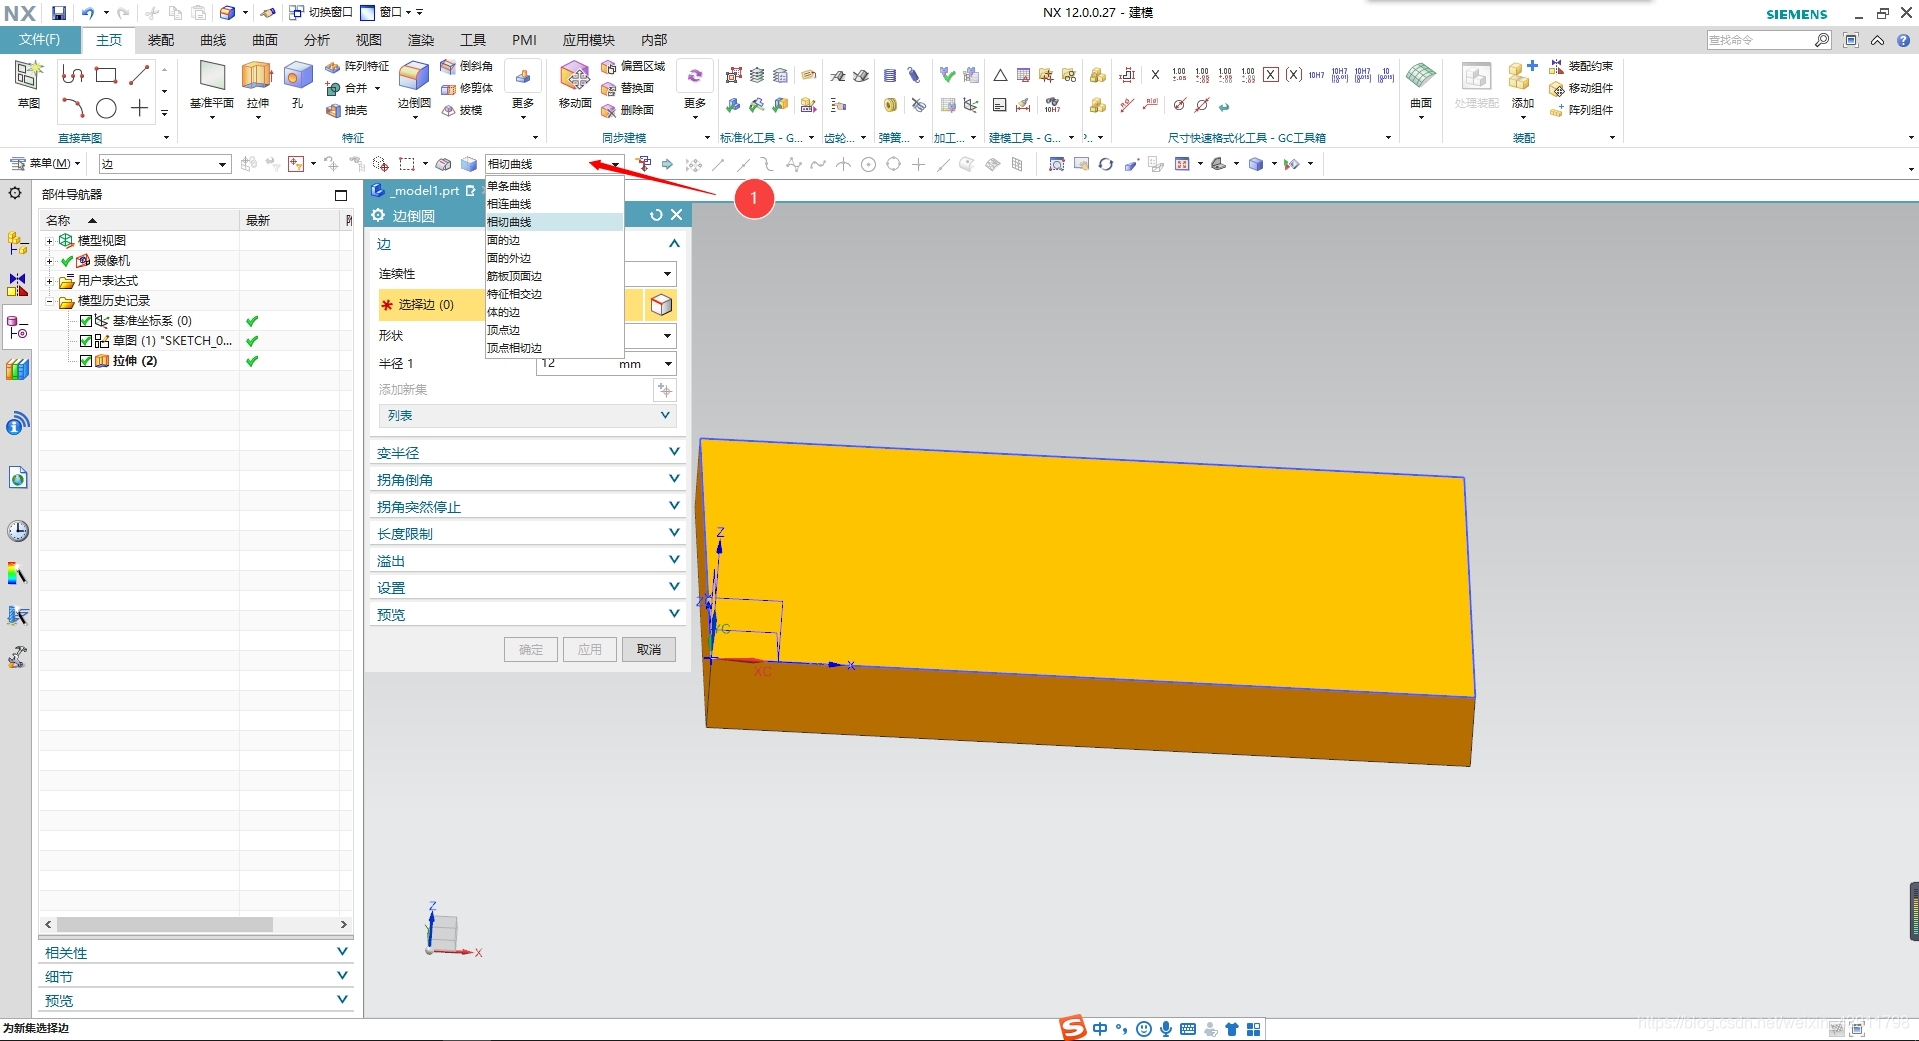Open the 形状 dropdown in dialog
The image size is (1919, 1041).
(x=667, y=336)
